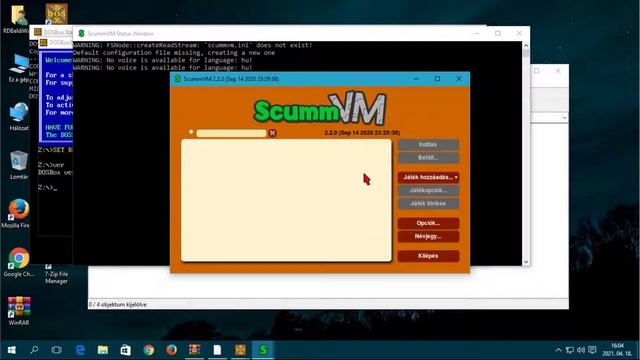The width and height of the screenshot is (640, 360).
Task: Open Microsoft Store from taskbar
Action: point(126,350)
